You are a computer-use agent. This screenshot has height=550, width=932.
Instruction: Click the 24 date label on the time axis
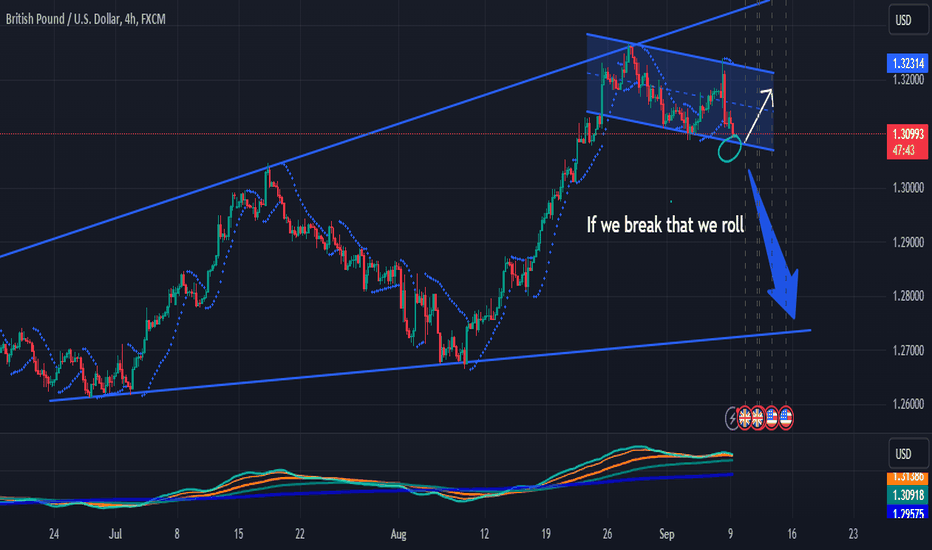click(x=54, y=534)
